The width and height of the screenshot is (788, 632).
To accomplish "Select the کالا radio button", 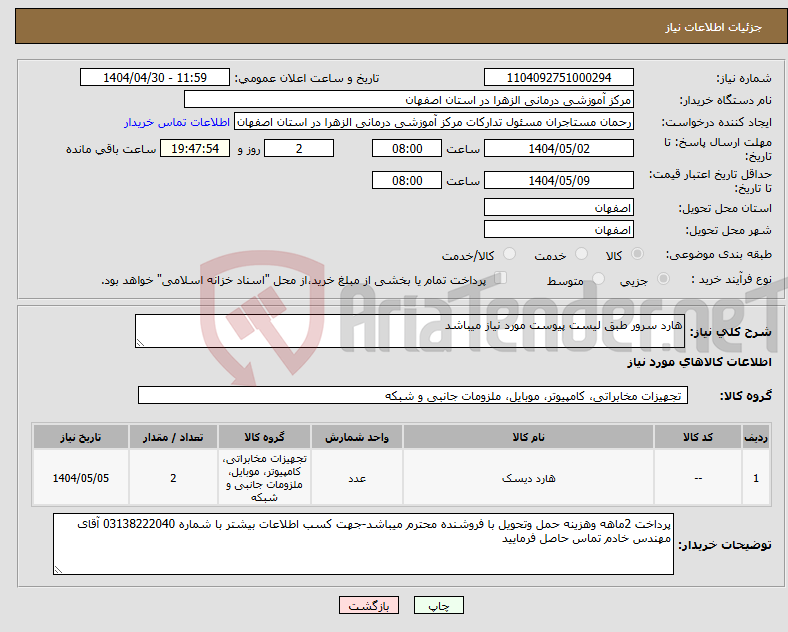I will point(637,254).
